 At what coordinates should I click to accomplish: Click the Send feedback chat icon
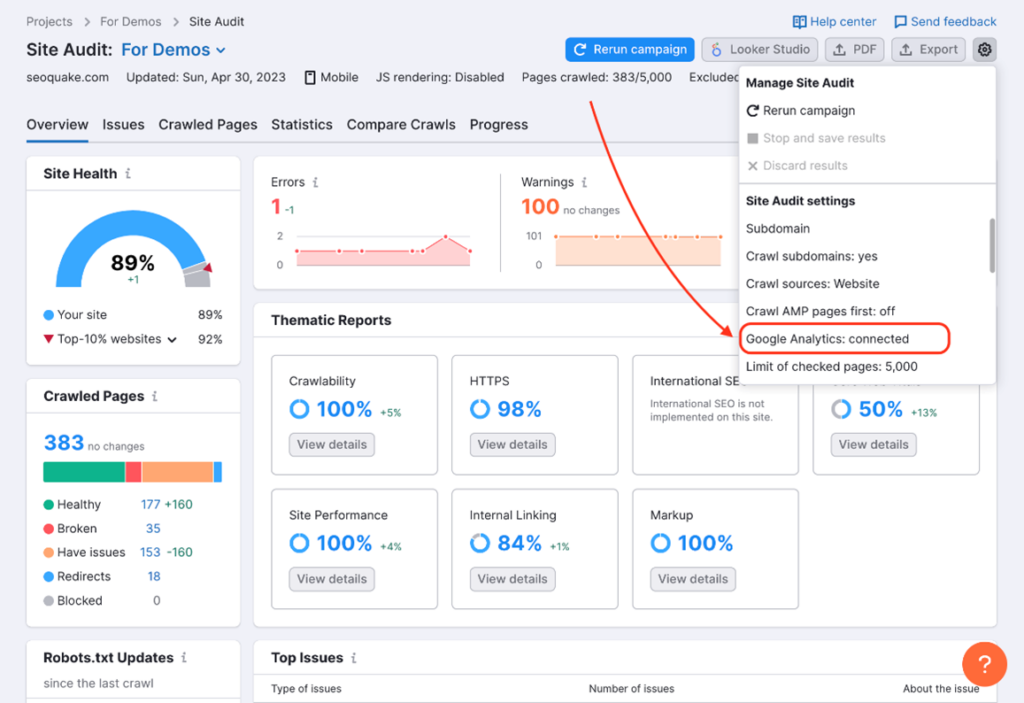(900, 22)
